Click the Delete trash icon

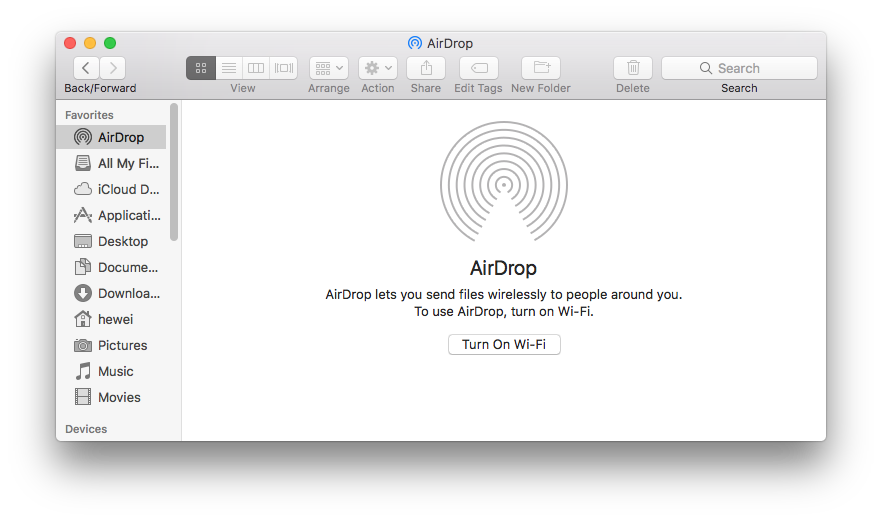tap(633, 68)
